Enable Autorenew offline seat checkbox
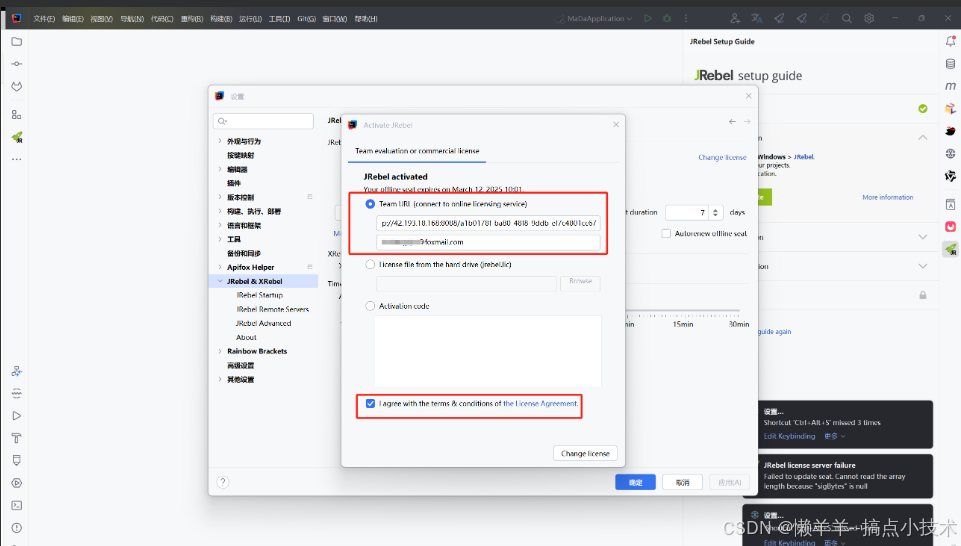 click(666, 233)
